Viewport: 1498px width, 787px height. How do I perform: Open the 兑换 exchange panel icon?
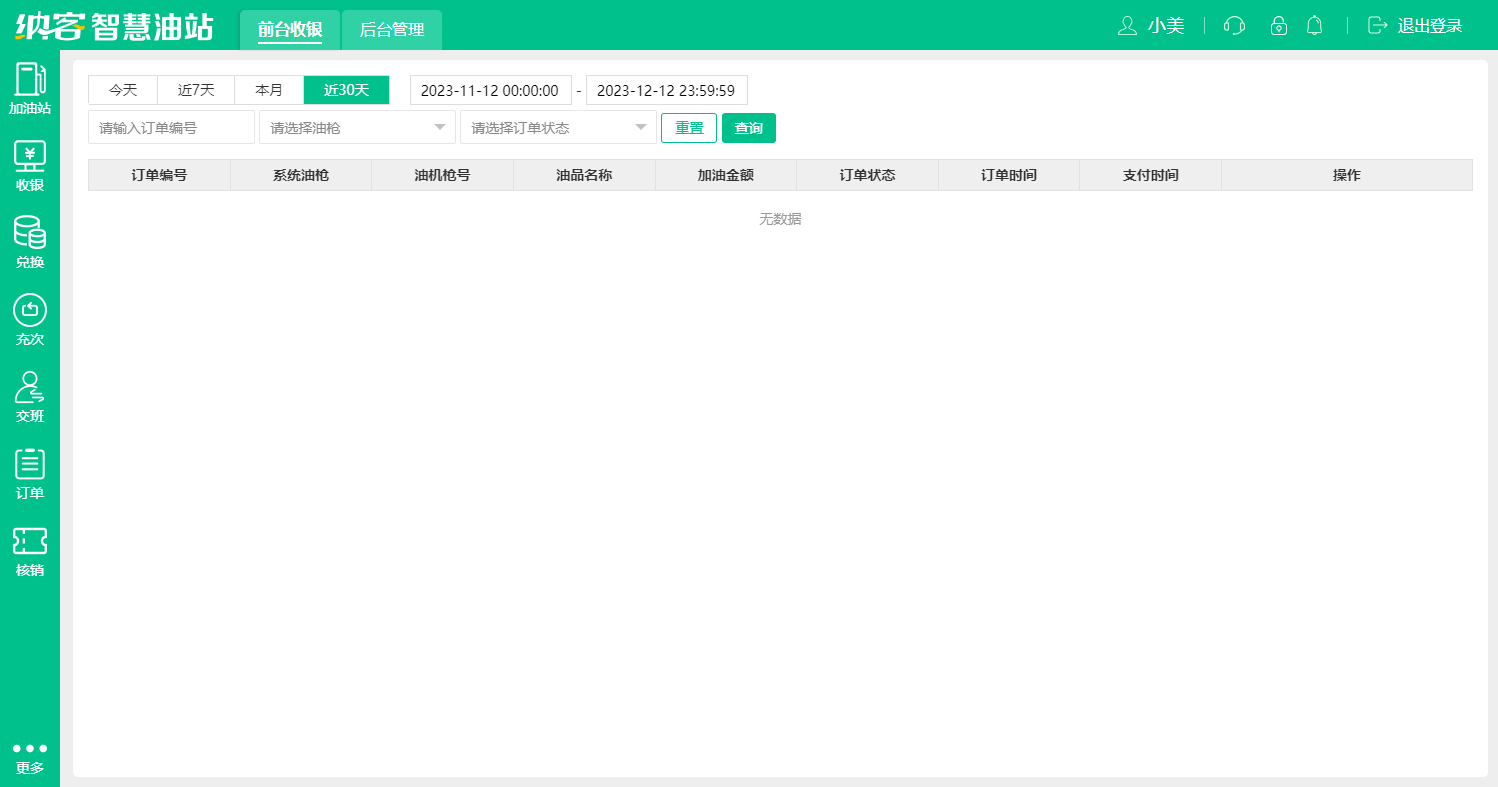point(30,238)
